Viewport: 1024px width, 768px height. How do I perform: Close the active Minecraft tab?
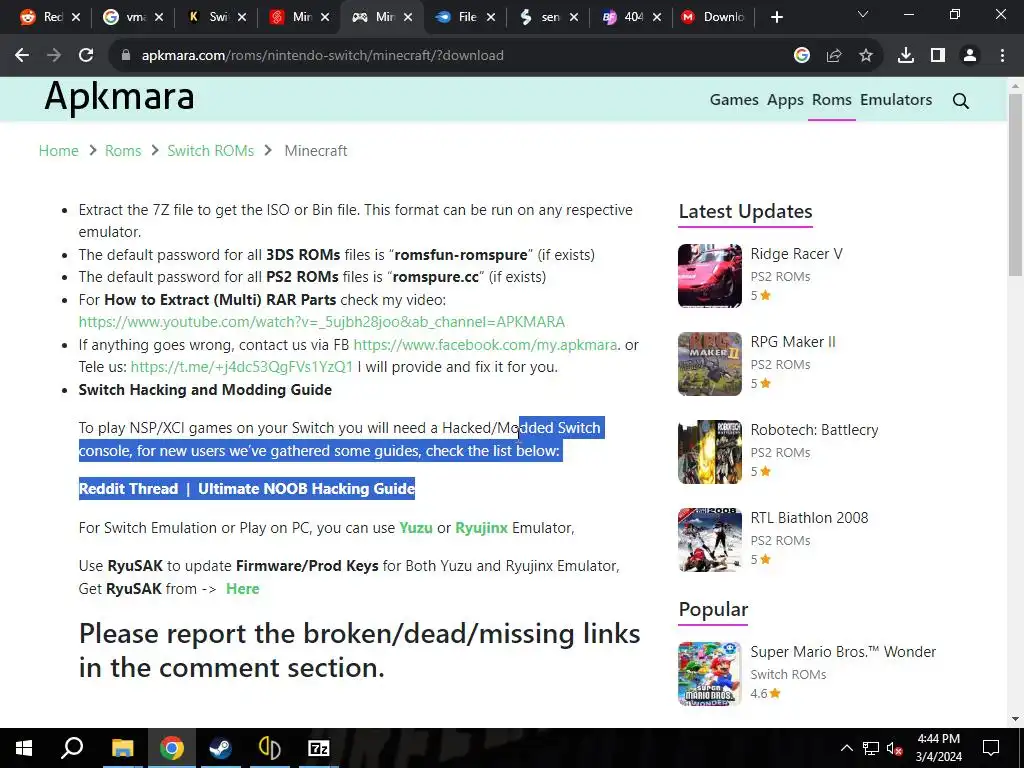tap(408, 17)
